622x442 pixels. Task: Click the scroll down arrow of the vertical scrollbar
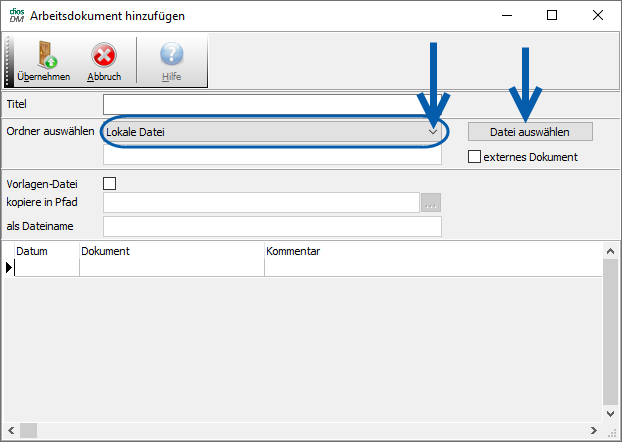coord(612,413)
